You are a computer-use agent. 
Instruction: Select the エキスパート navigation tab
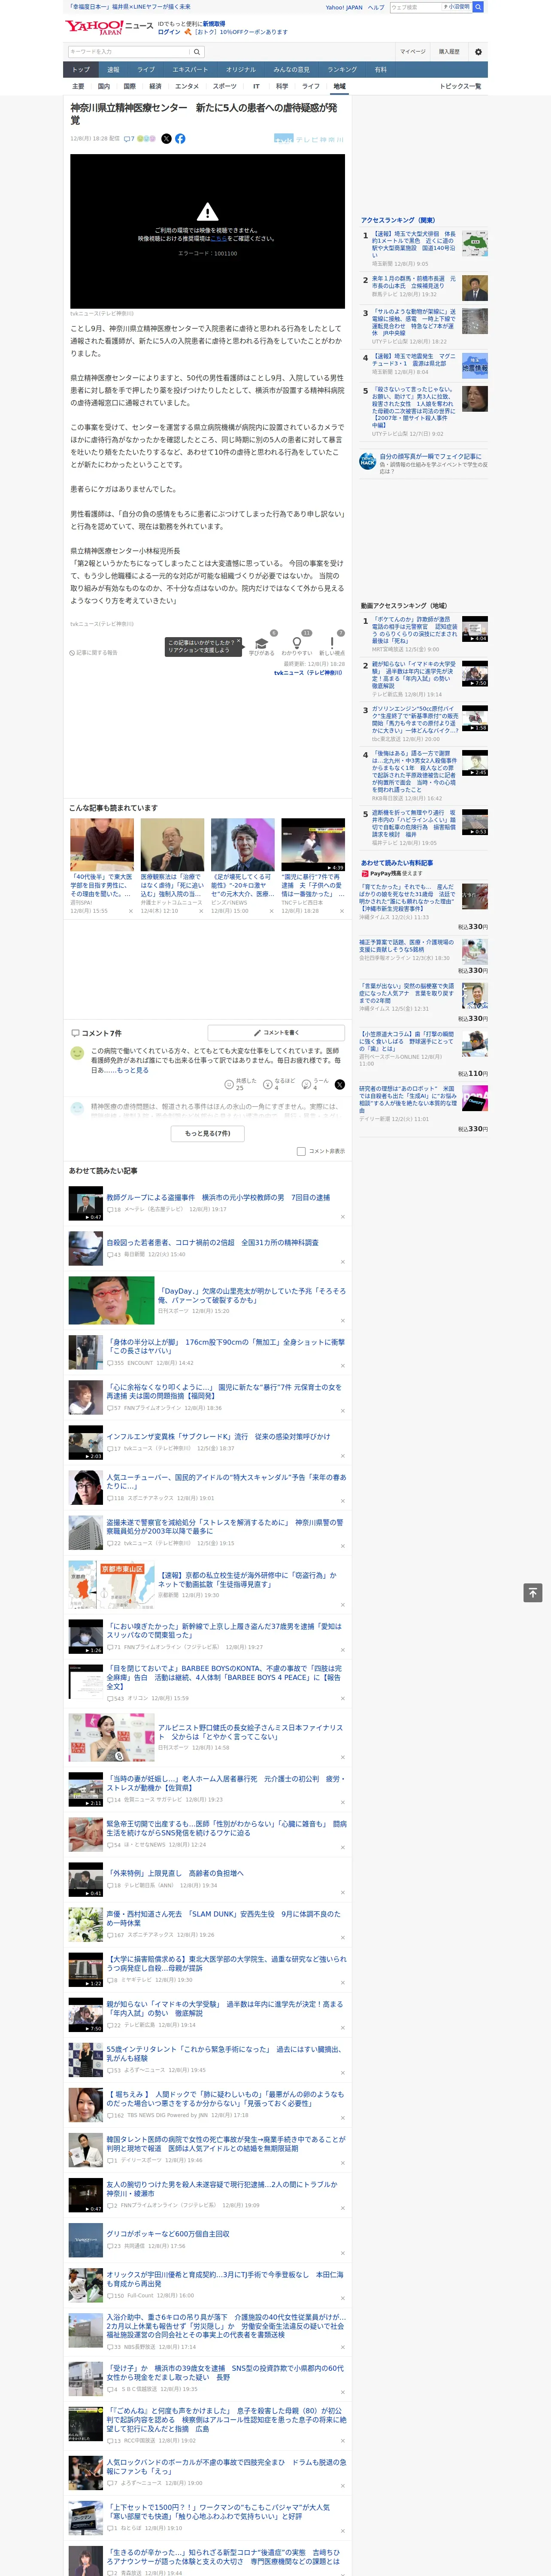click(190, 70)
